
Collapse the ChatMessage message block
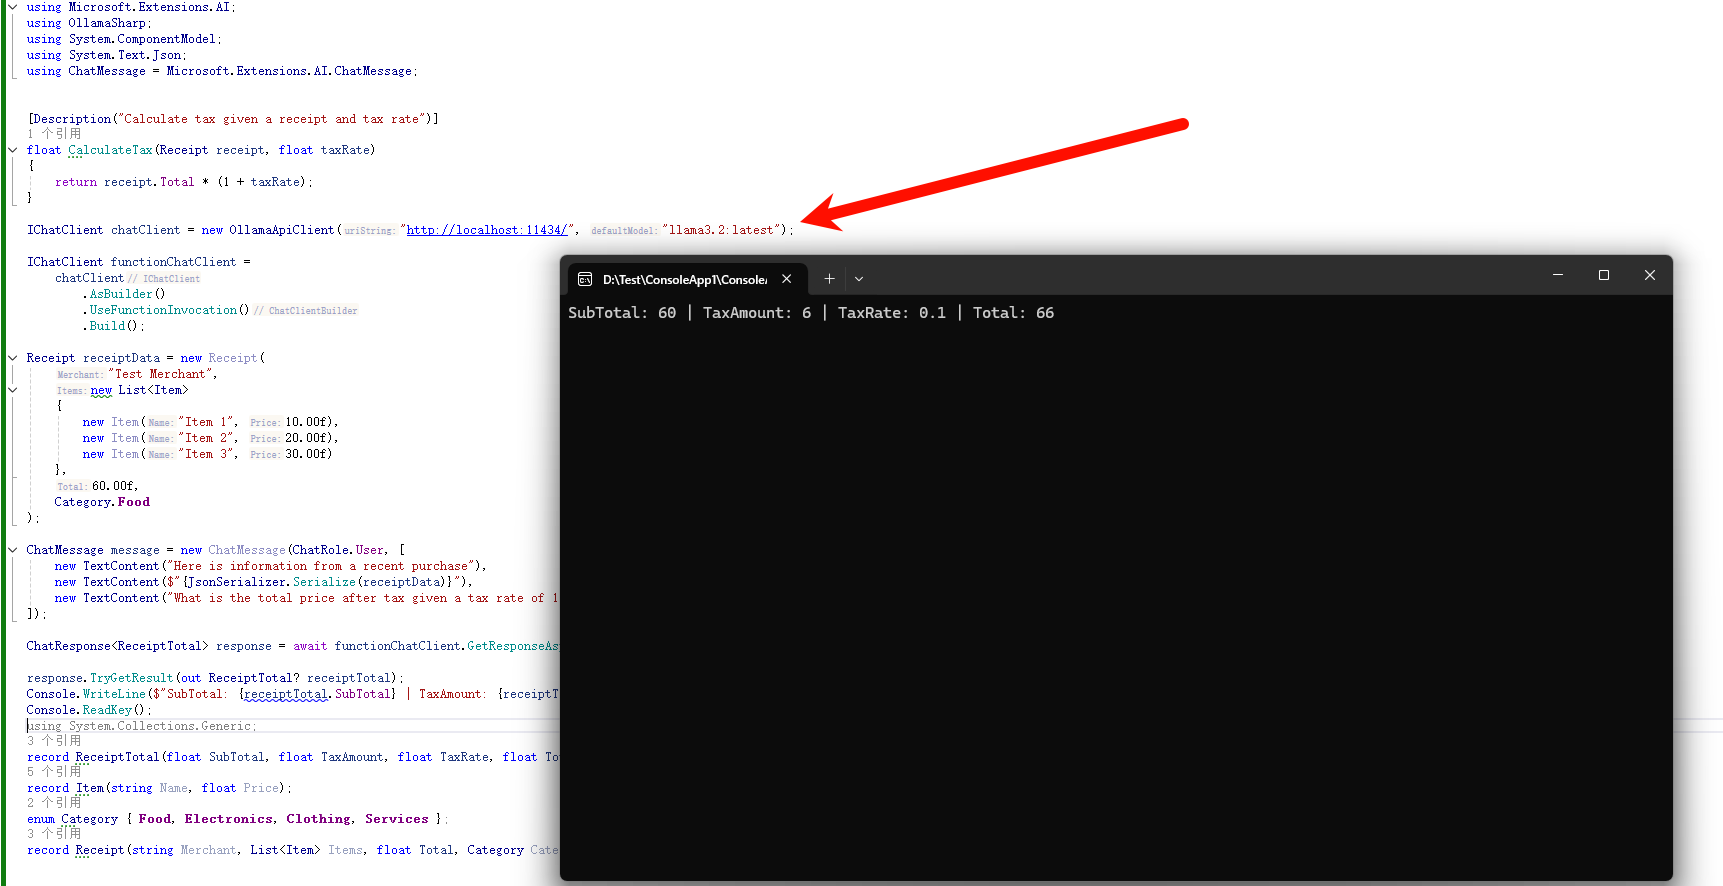(x=13, y=550)
